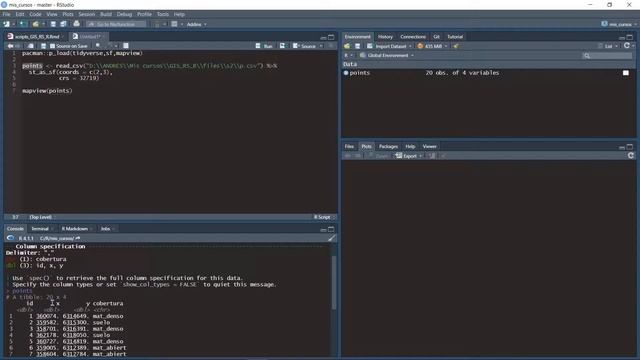Switch to the Packages tab
The height and width of the screenshot is (360, 640).
(388, 147)
